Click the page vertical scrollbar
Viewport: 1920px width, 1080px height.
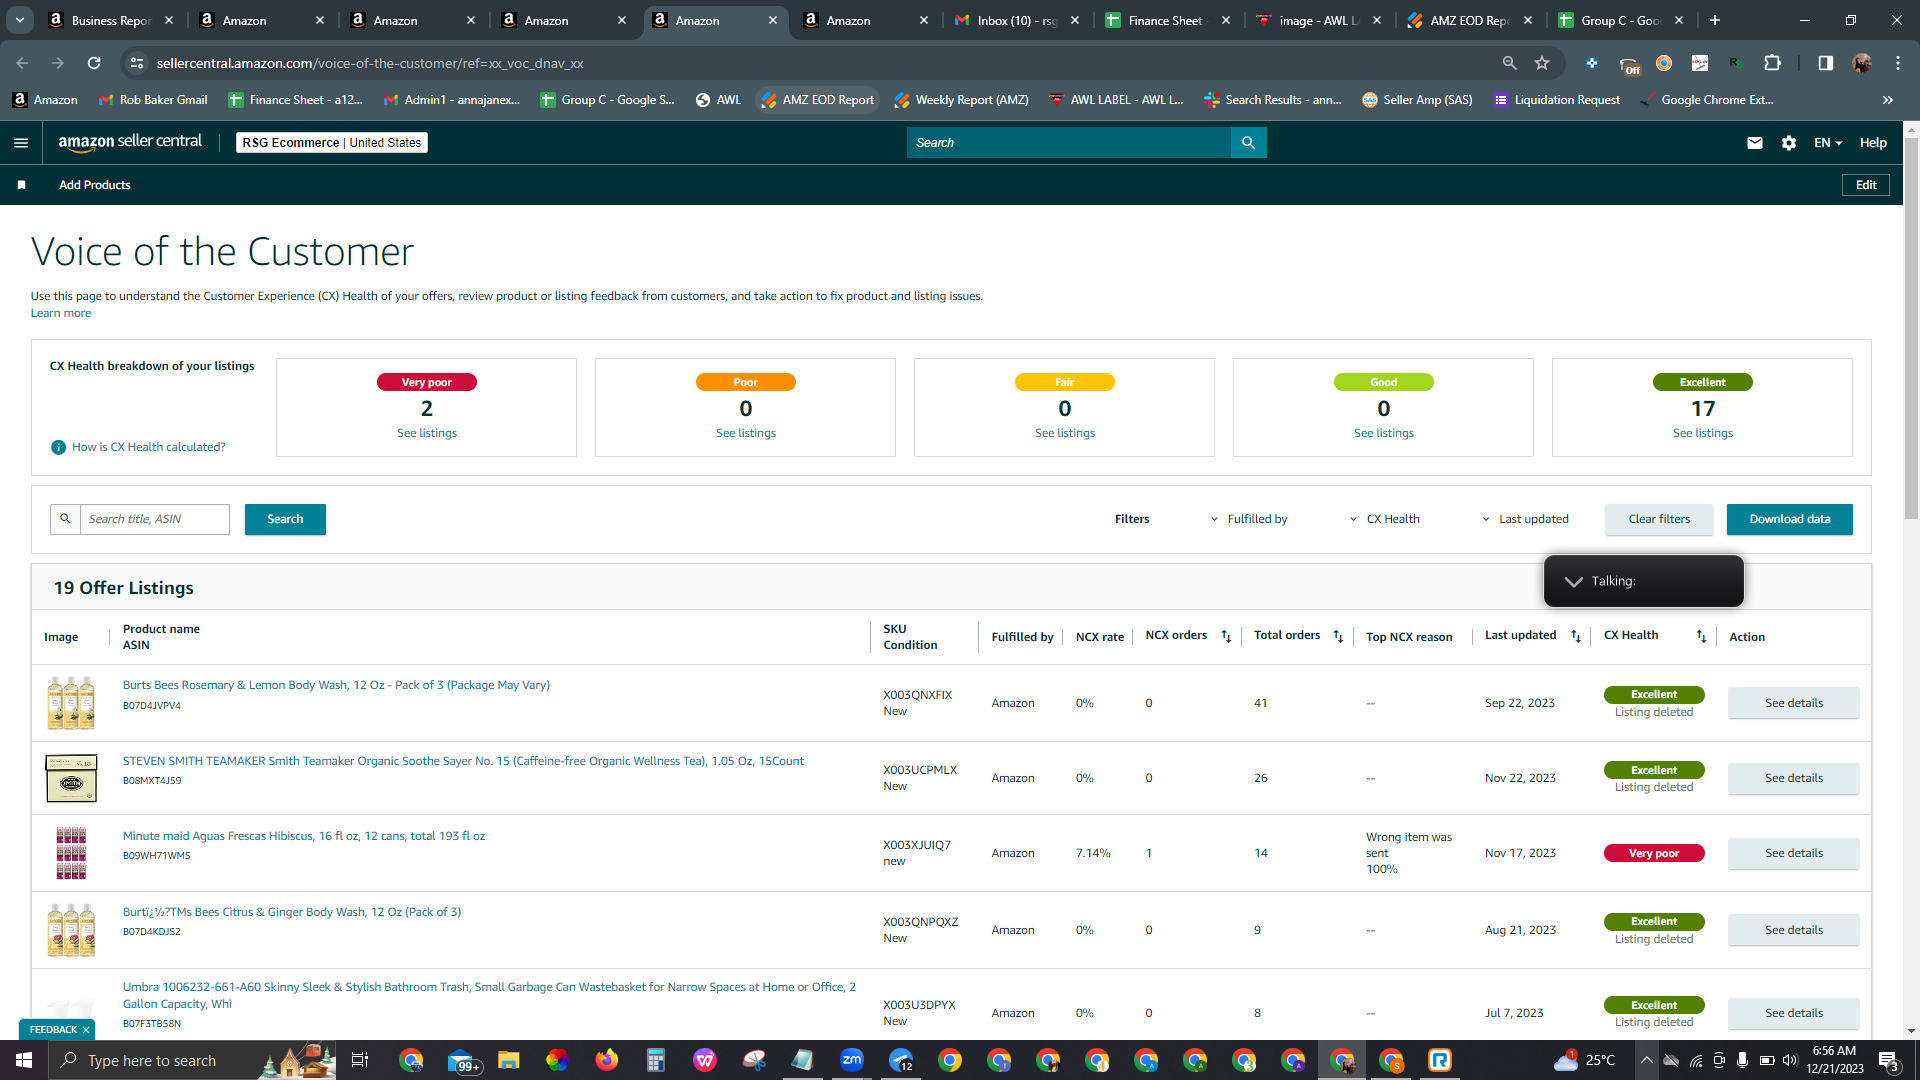click(x=1911, y=330)
